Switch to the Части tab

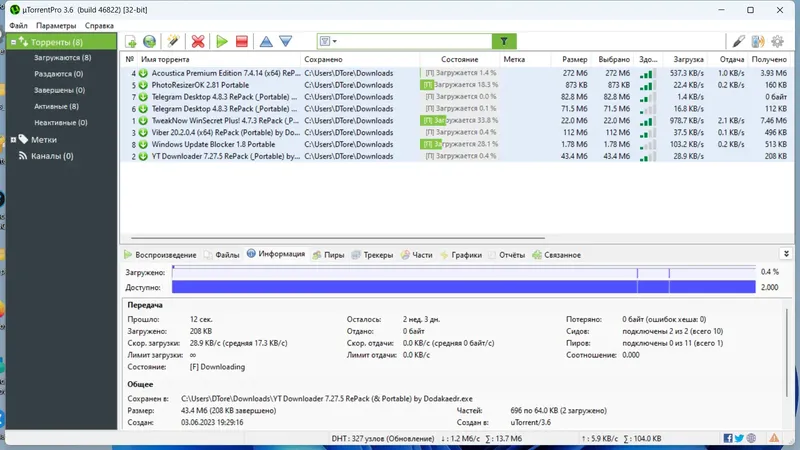point(417,255)
